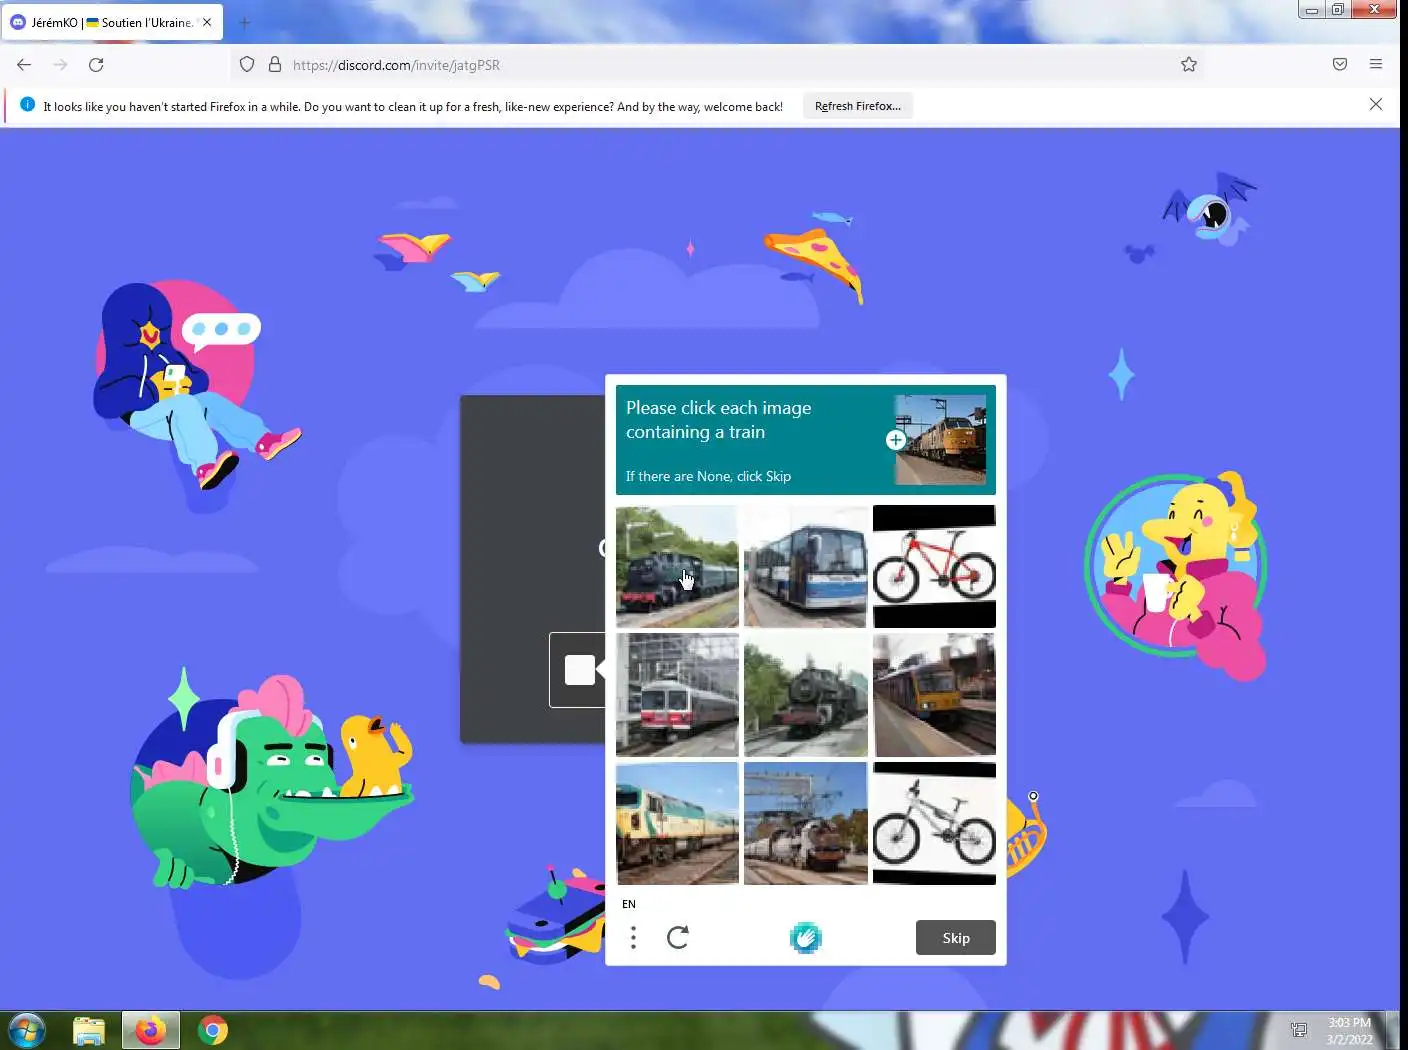This screenshot has height=1050, width=1408.
Task: Select the JérémKO Soutien l'Ukraine tab
Action: (112, 22)
